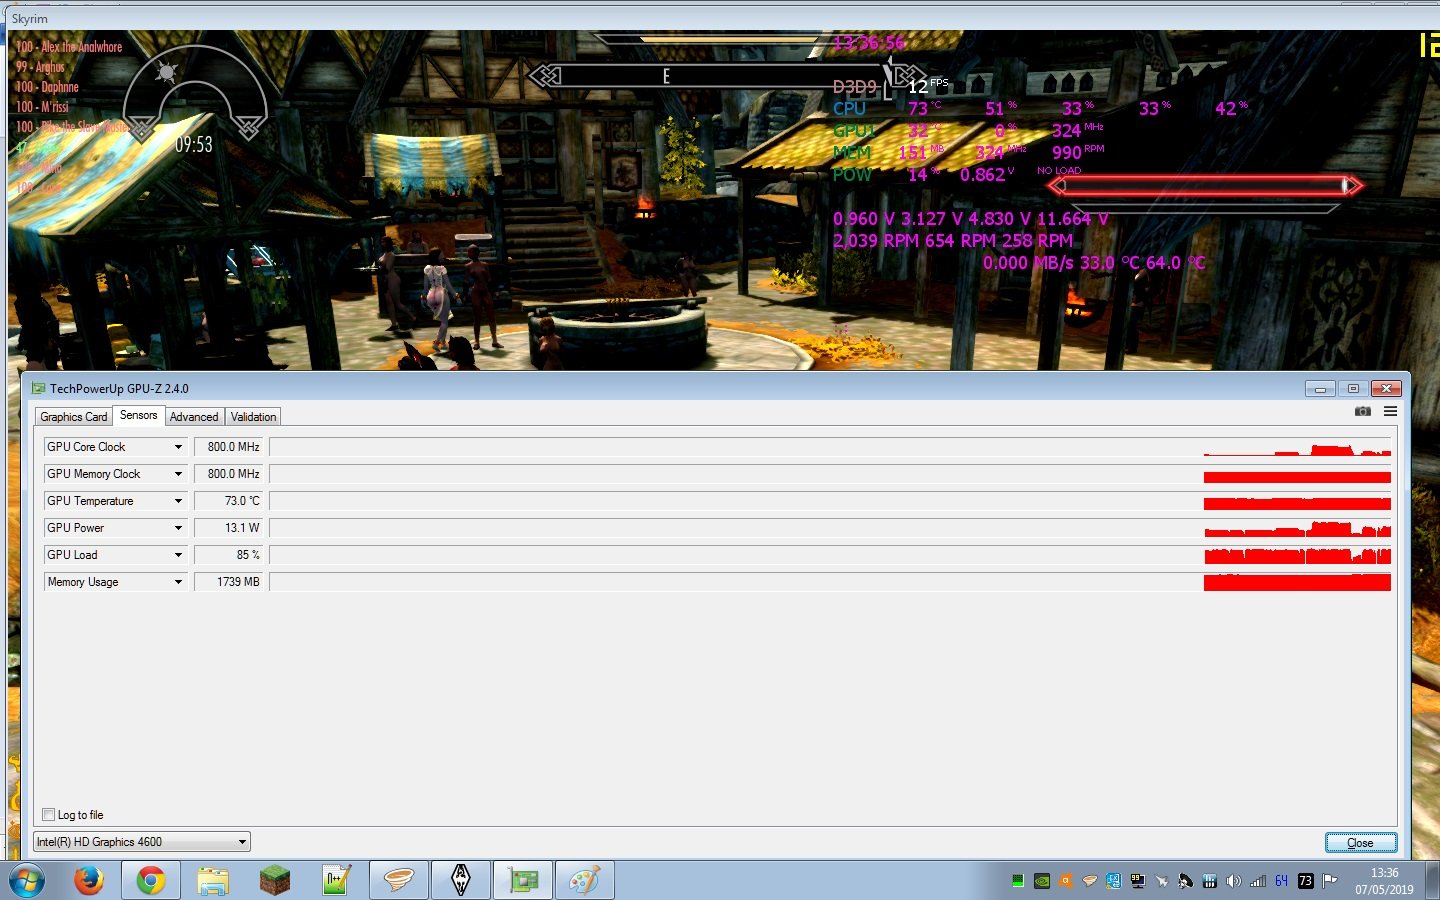The width and height of the screenshot is (1440, 900).
Task: Minimize the GPU-Z window
Action: (1320, 388)
